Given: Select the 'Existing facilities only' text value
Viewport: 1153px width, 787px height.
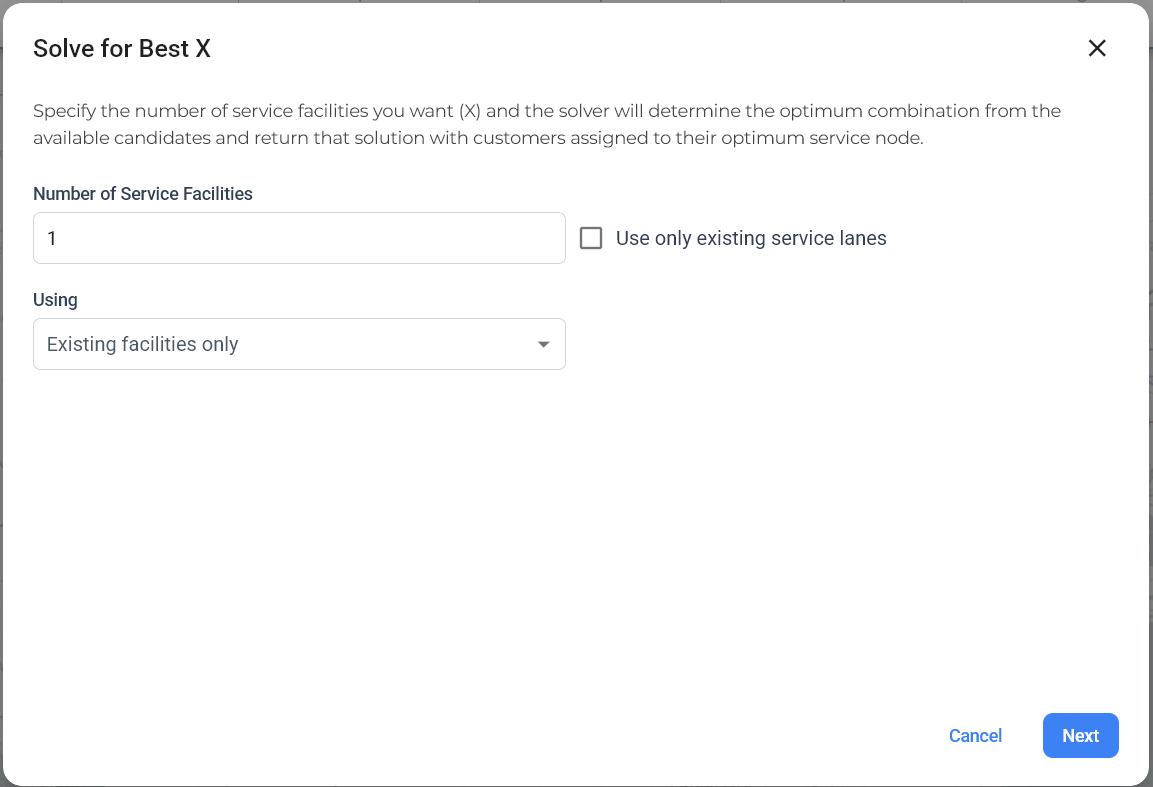Looking at the screenshot, I should [142, 344].
